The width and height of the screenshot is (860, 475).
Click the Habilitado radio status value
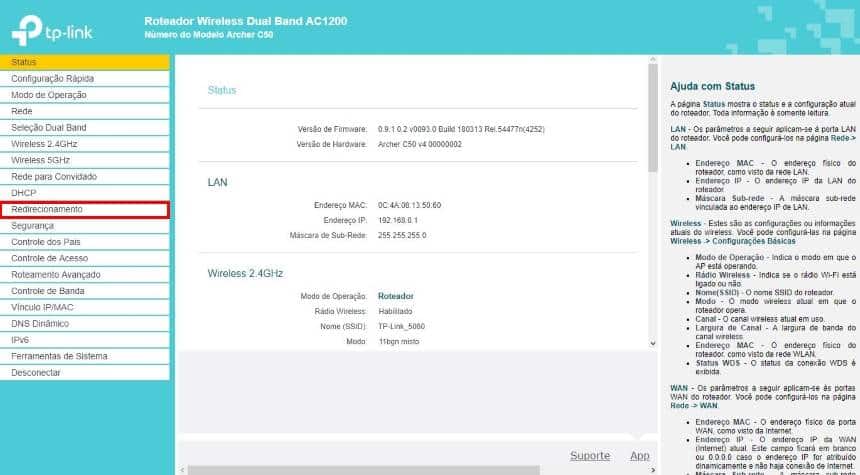[x=395, y=312]
